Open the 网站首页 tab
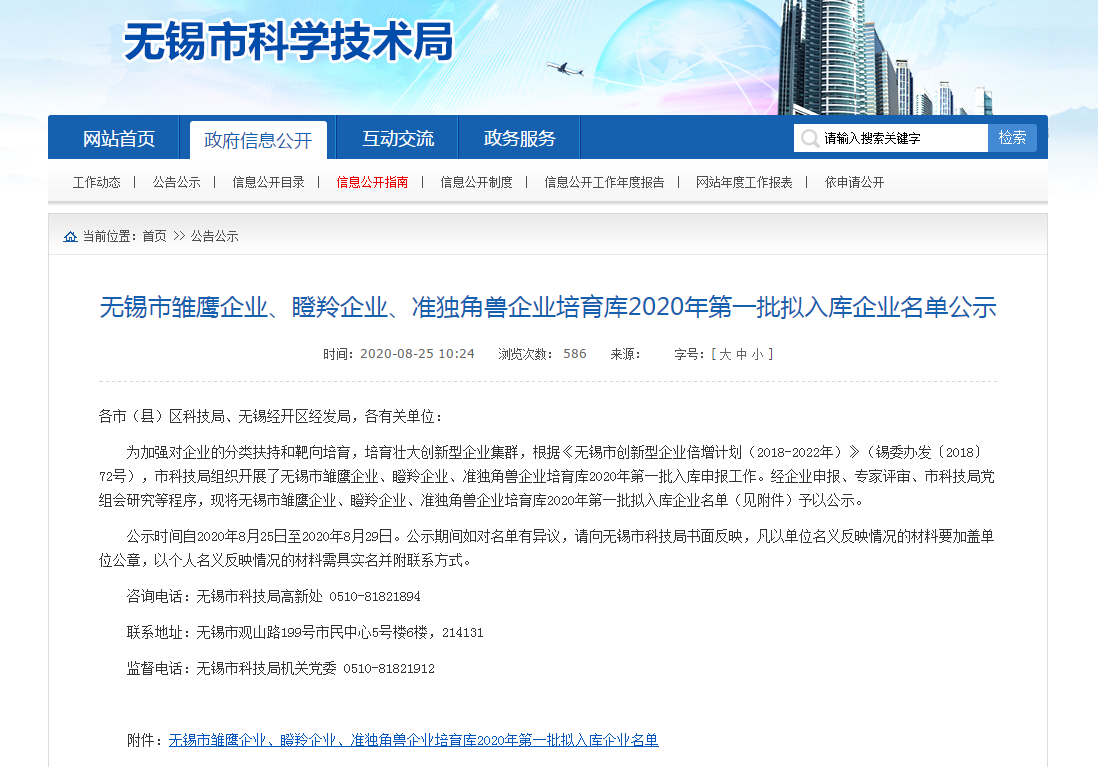Image resolution: width=1098 pixels, height=767 pixels. tap(119, 139)
